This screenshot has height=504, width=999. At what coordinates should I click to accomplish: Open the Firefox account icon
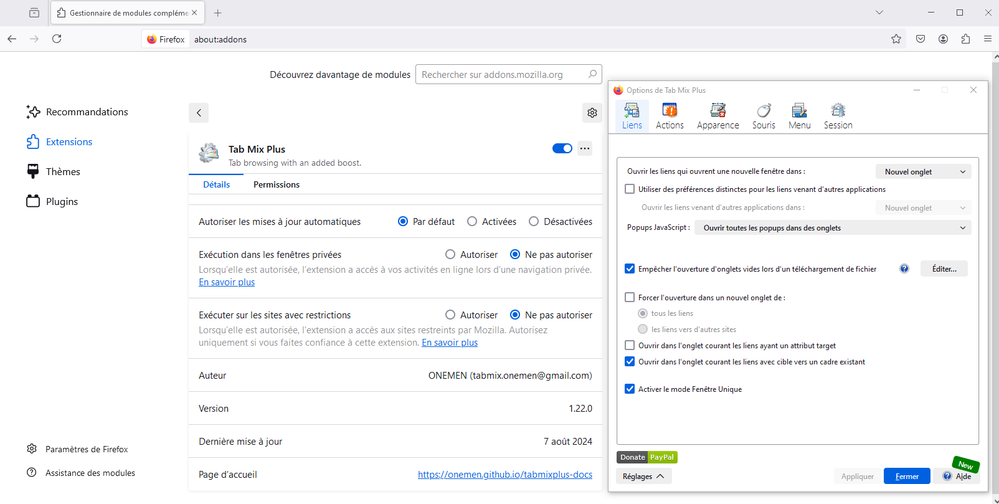pyautogui.click(x=943, y=39)
